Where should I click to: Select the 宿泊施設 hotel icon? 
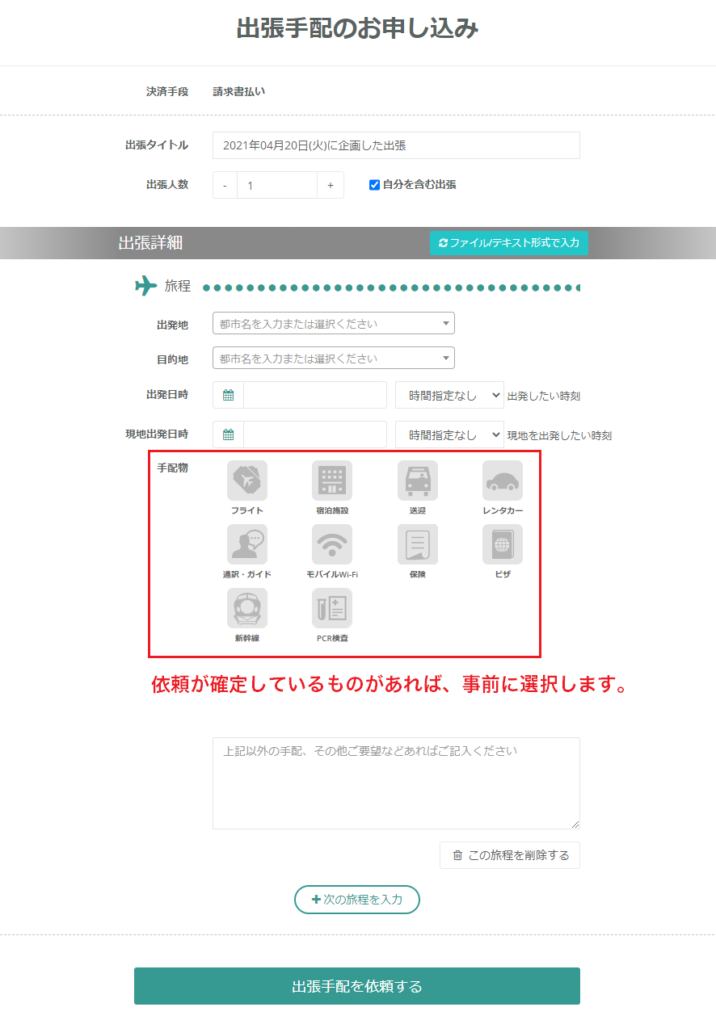click(x=332, y=480)
